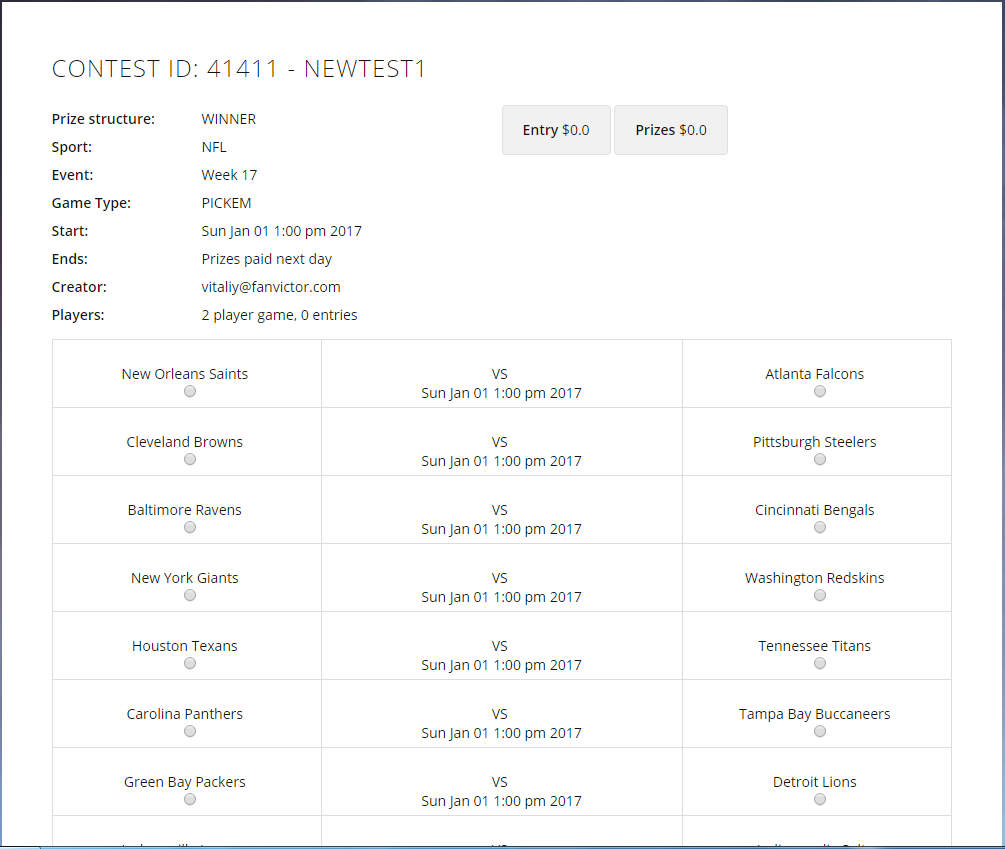Select Tennessee Titans radio button
This screenshot has height=849, width=1005.
[820, 663]
